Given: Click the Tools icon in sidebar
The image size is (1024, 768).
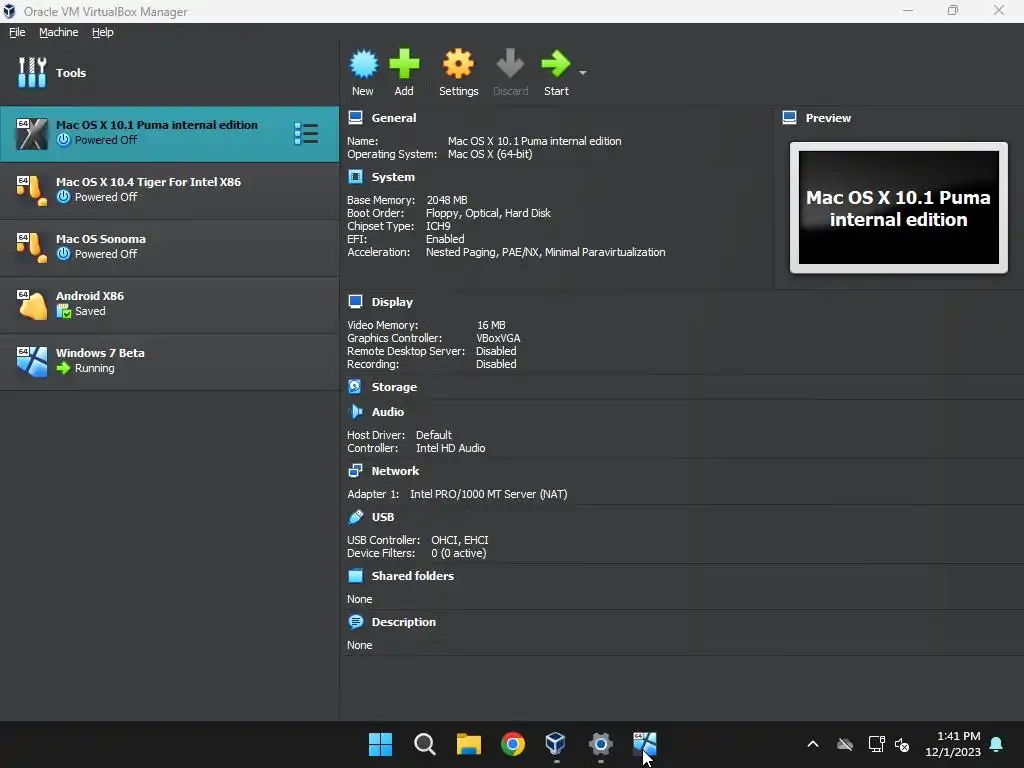Looking at the screenshot, I should [x=32, y=72].
